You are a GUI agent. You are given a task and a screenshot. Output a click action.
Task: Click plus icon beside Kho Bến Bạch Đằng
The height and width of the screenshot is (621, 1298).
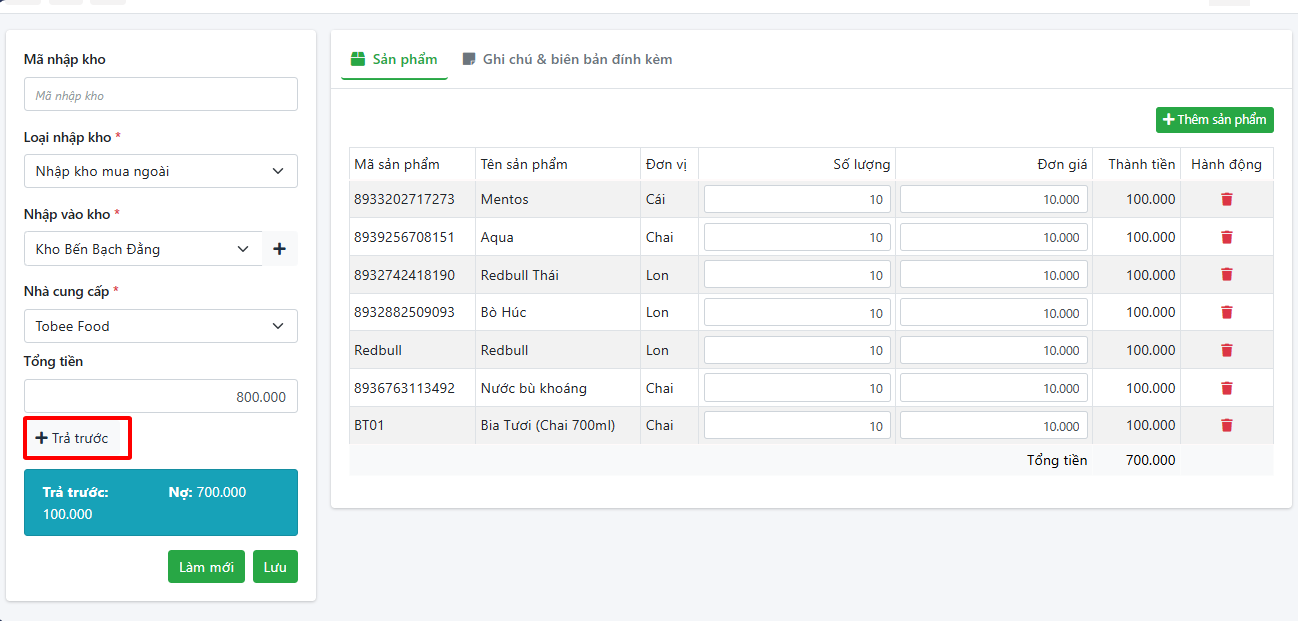(x=279, y=249)
